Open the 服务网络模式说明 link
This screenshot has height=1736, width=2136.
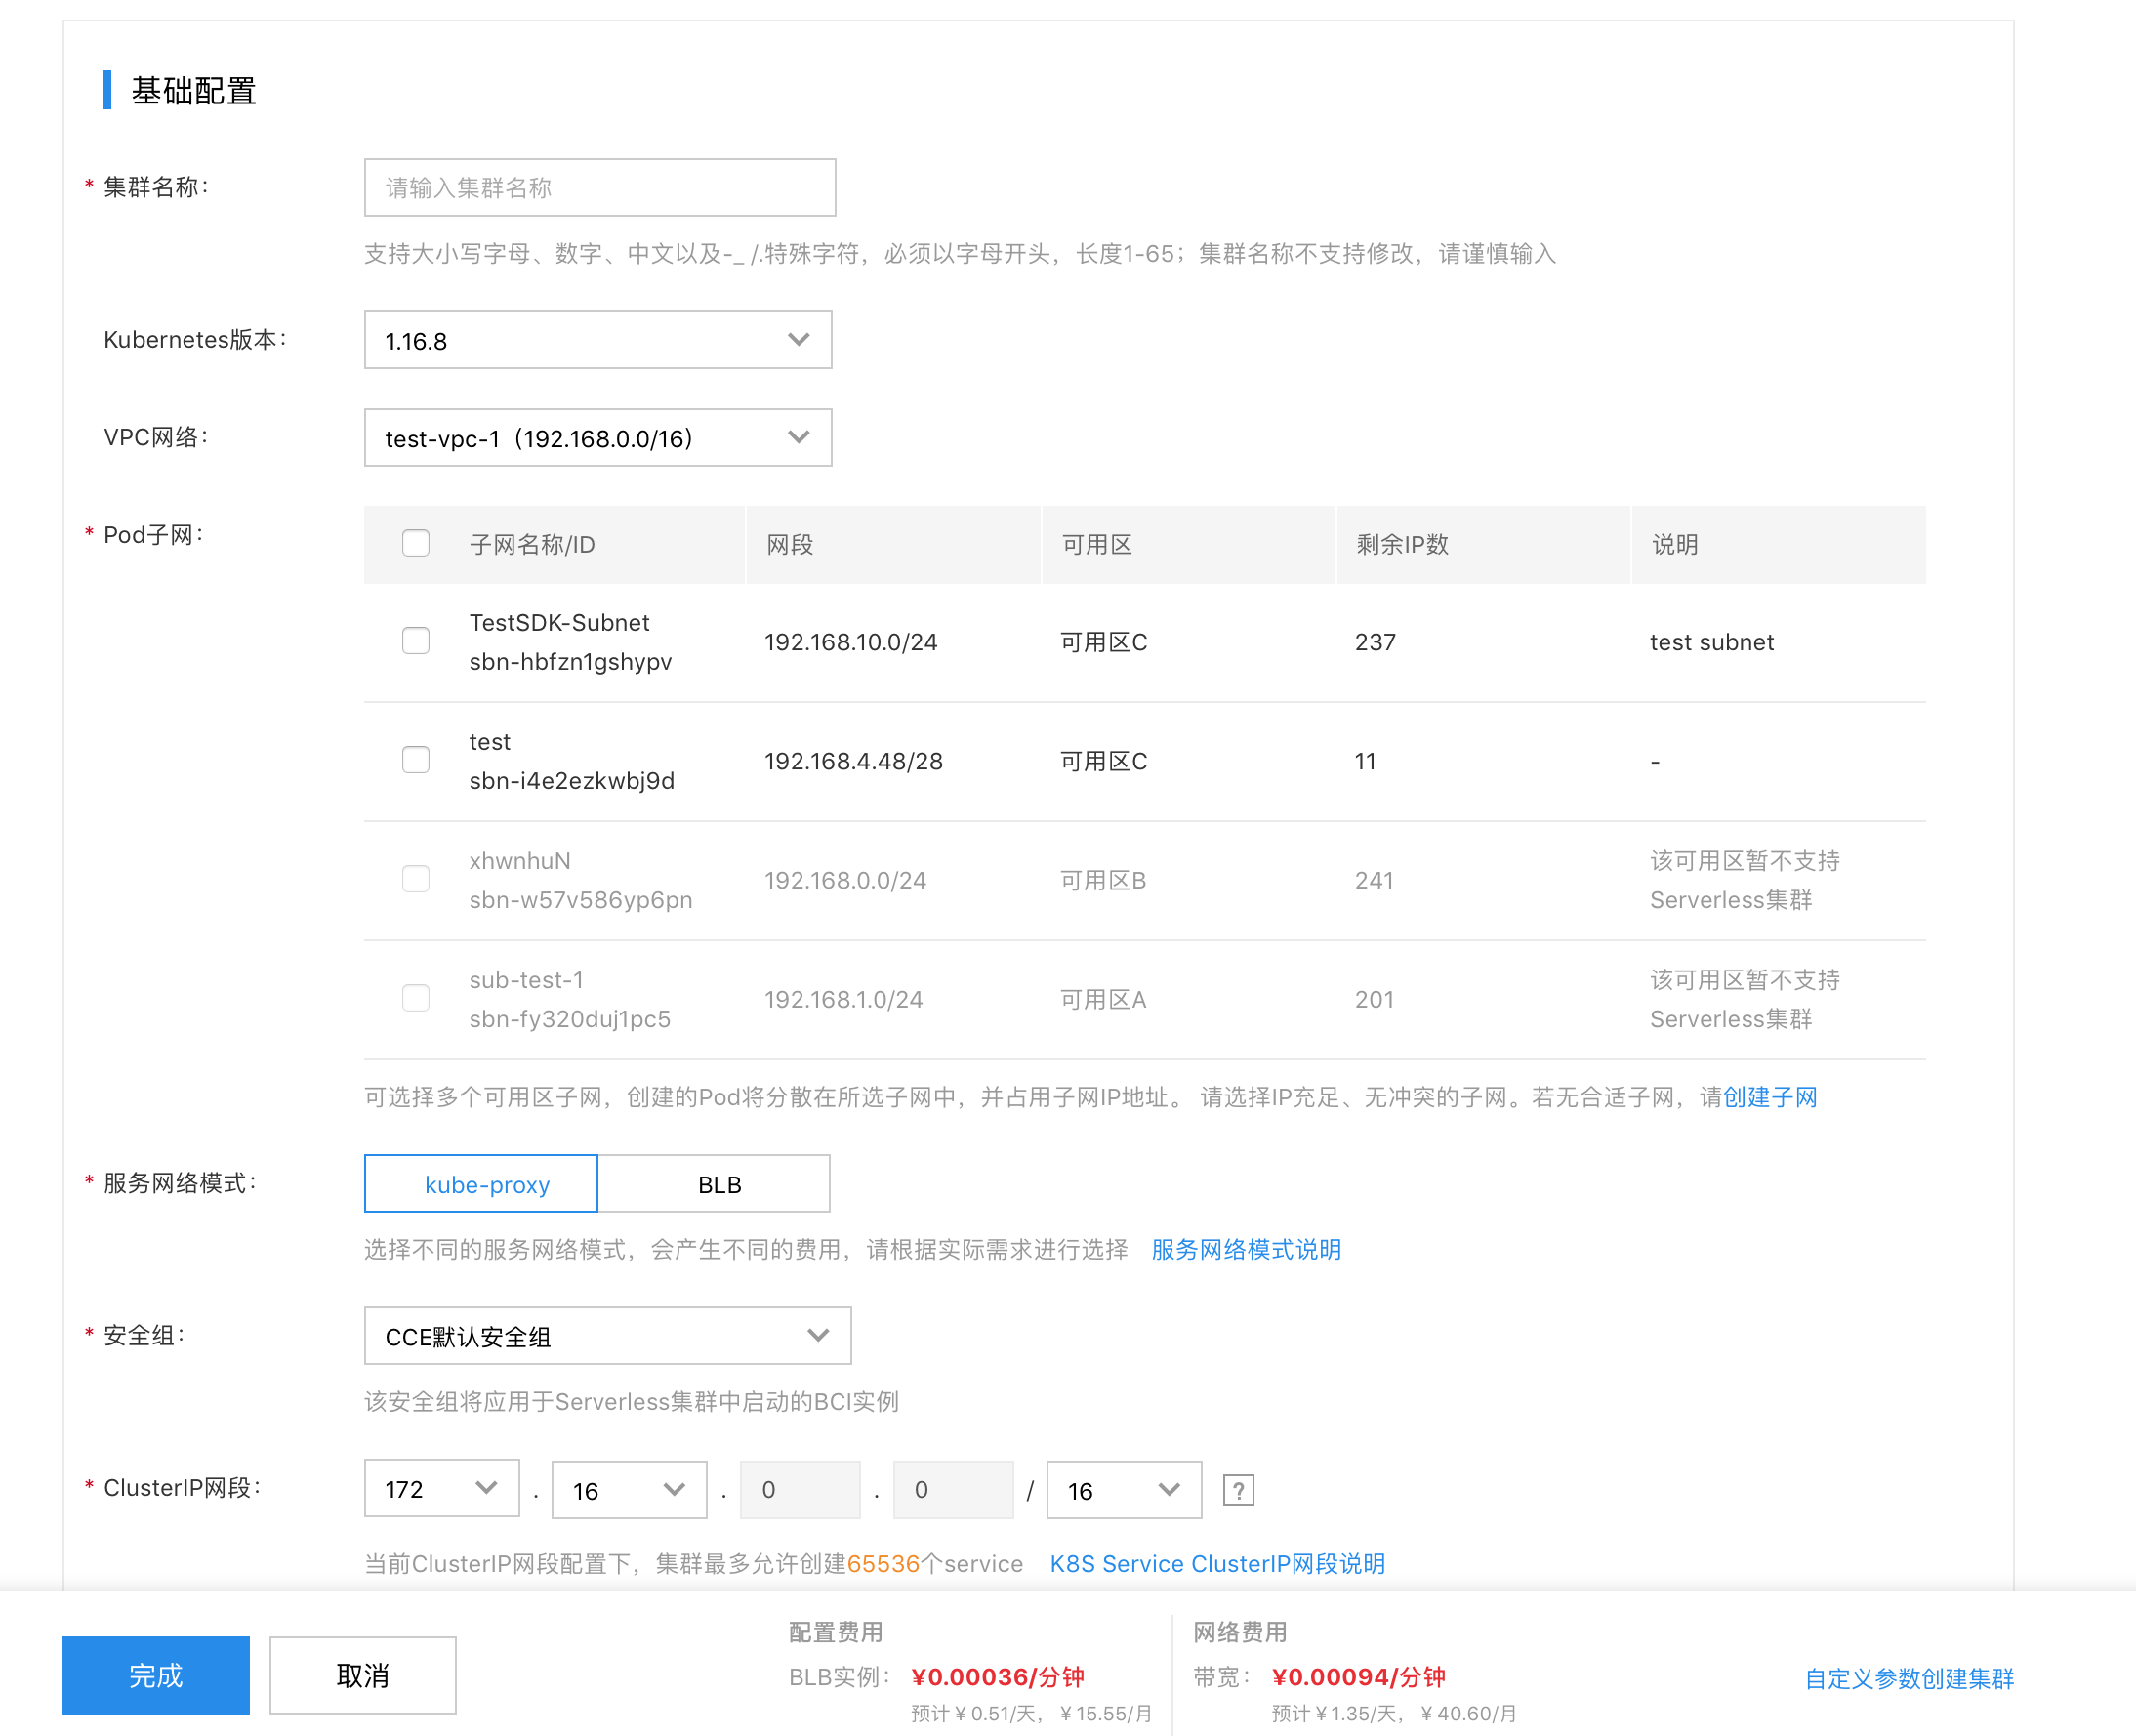tap(1246, 1249)
